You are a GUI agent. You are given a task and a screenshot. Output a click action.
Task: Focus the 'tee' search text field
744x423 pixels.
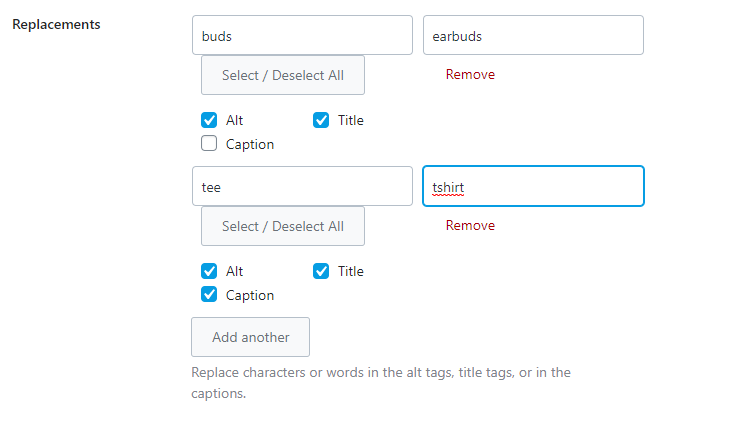tap(302, 186)
